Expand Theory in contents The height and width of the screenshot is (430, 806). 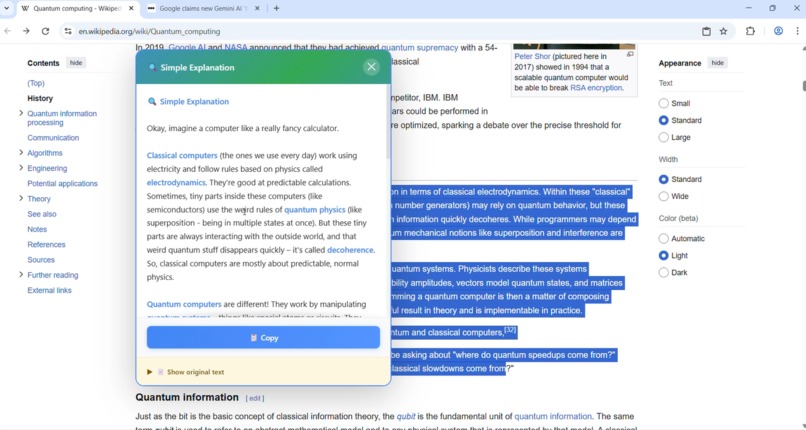(x=21, y=198)
